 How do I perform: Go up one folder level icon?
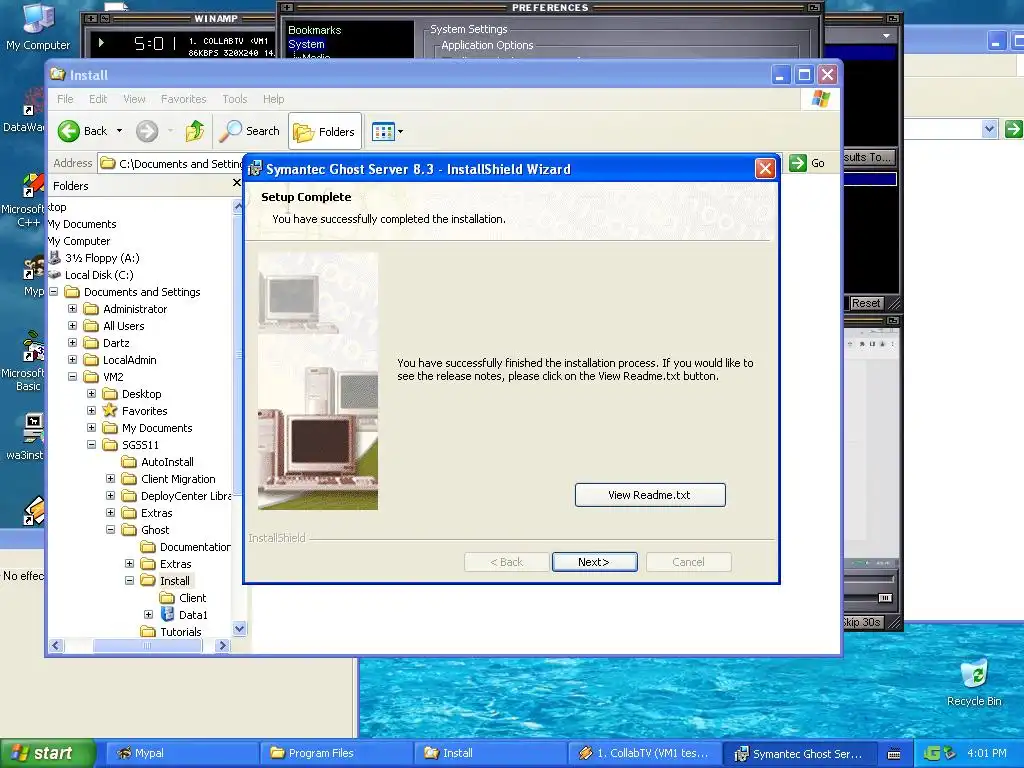click(195, 131)
